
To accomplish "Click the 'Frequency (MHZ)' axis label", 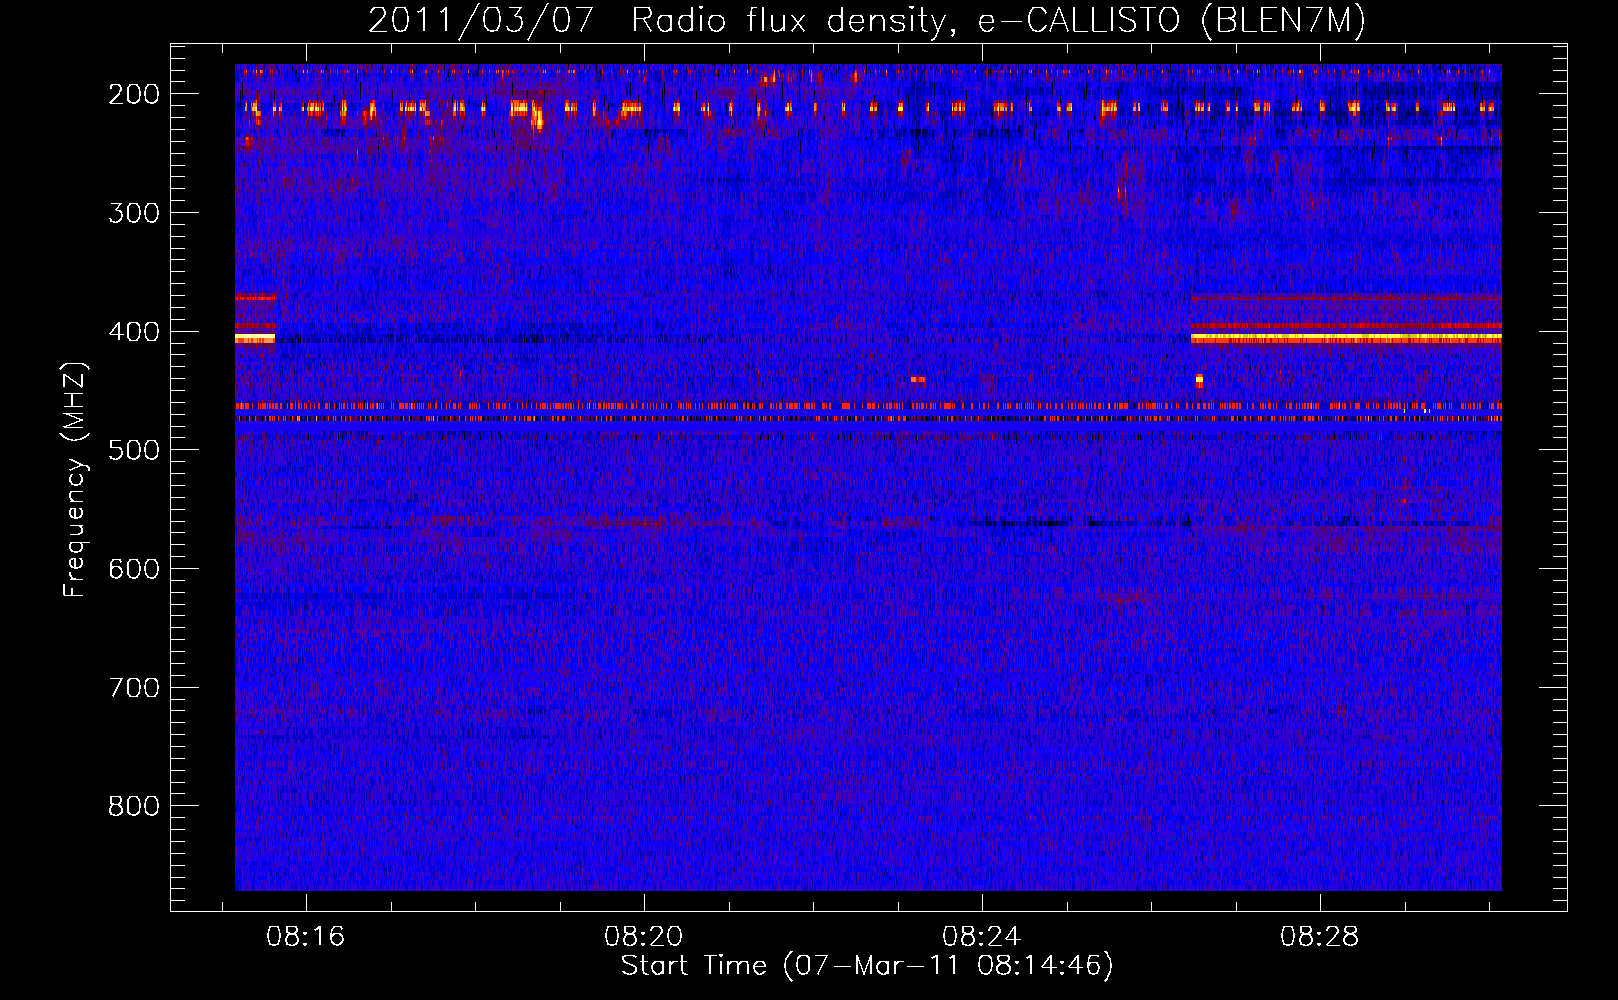I will click(x=74, y=479).
